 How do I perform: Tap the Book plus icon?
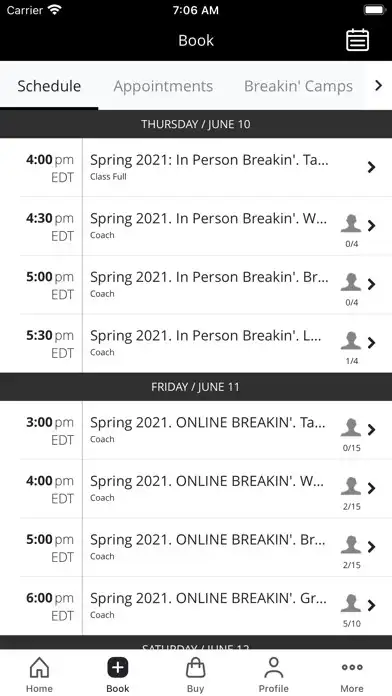[x=118, y=668]
